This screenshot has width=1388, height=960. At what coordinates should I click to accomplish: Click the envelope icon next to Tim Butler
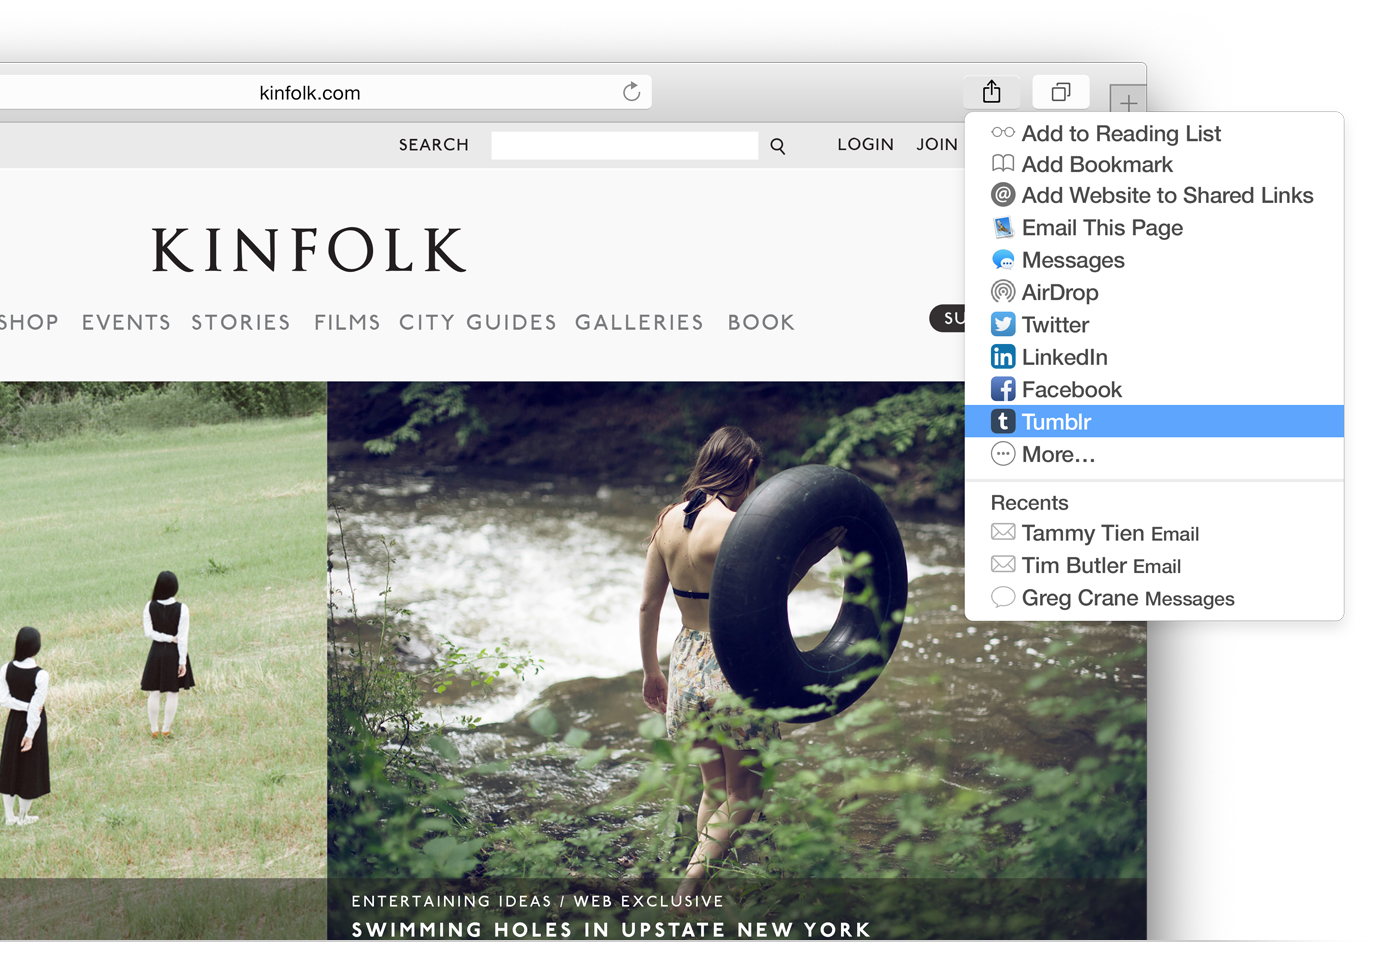(x=1003, y=564)
